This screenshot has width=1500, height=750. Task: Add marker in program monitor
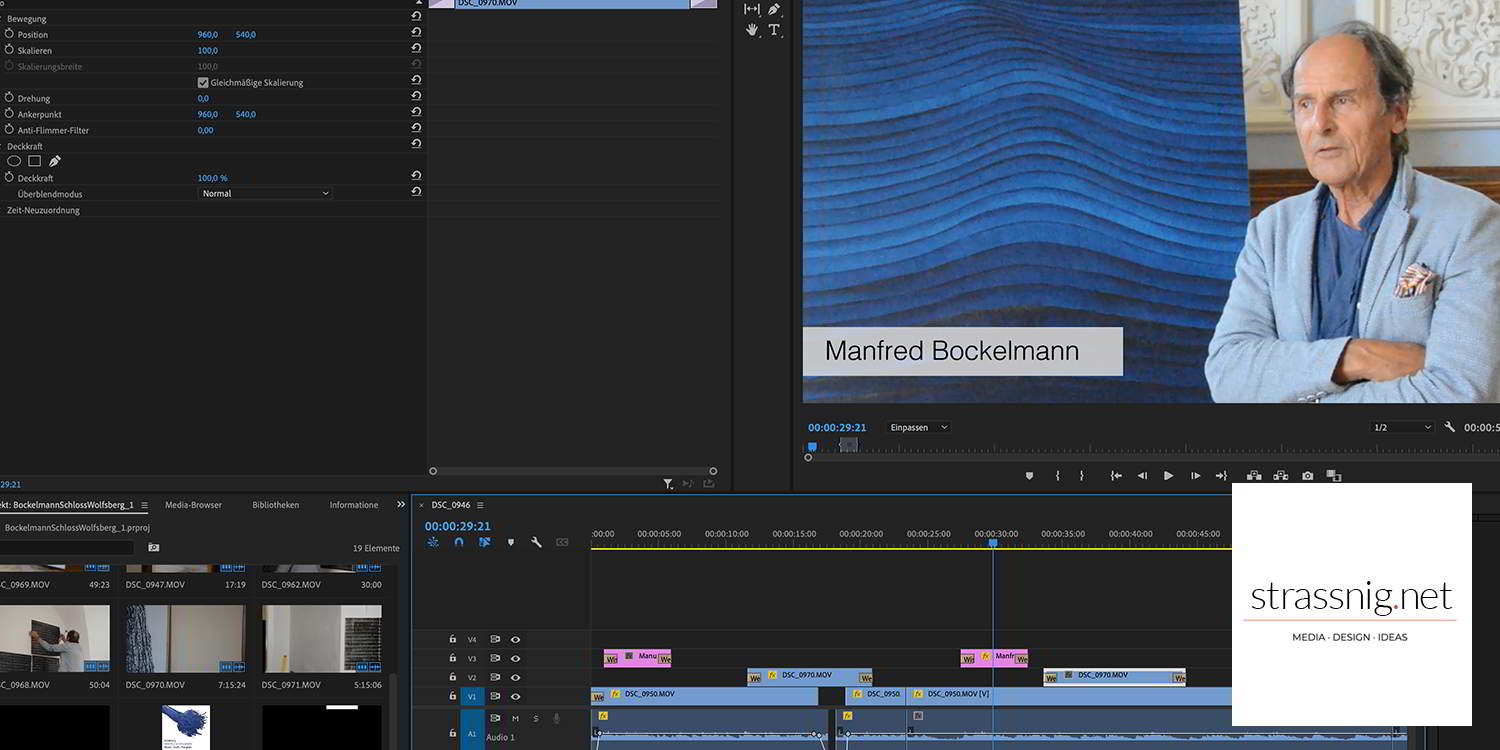[1029, 476]
